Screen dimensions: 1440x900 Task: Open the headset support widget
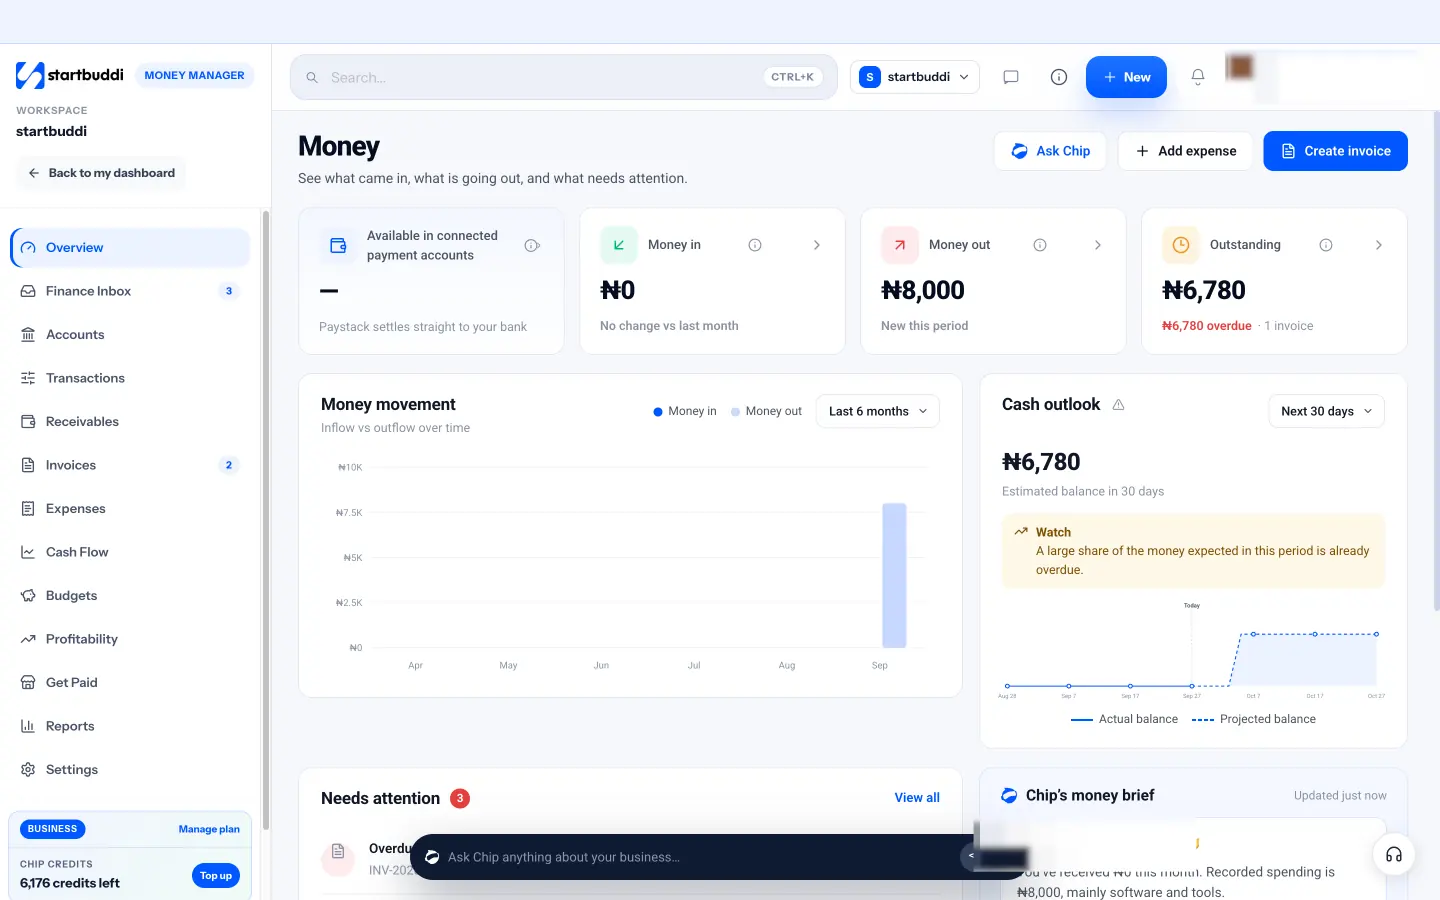tap(1394, 854)
